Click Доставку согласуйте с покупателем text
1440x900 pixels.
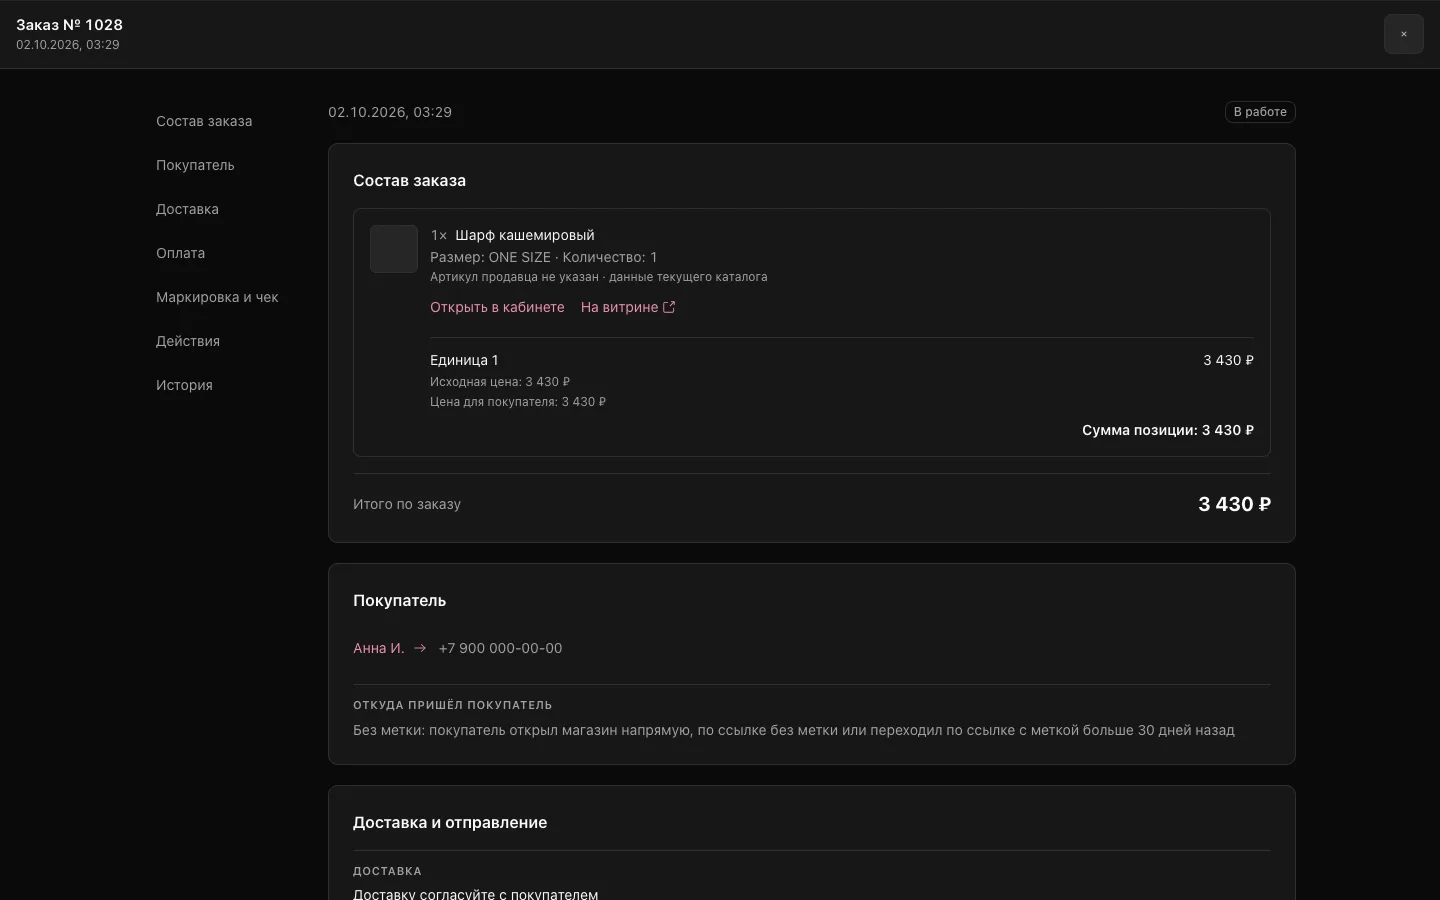click(x=476, y=894)
